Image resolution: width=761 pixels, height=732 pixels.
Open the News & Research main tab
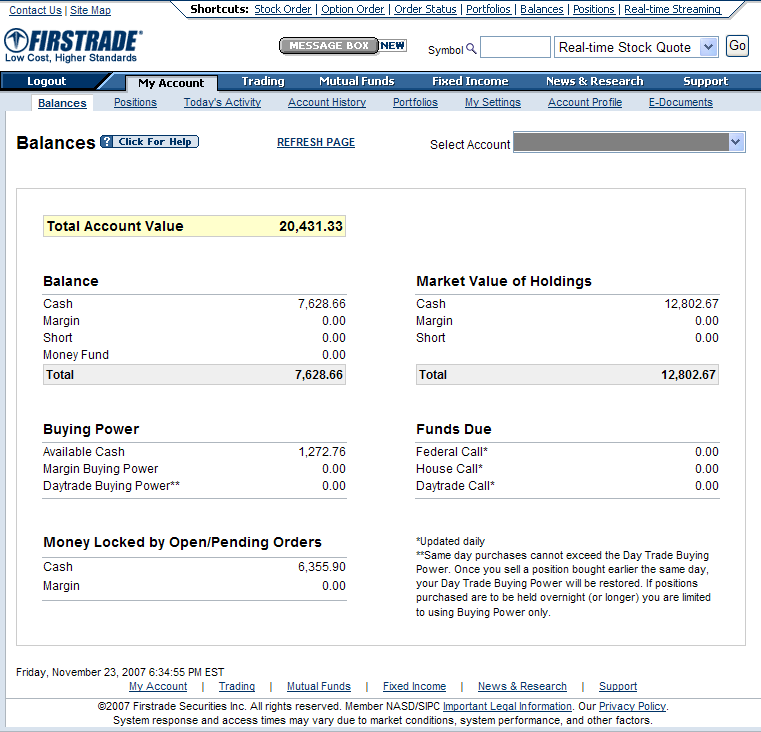(x=595, y=81)
